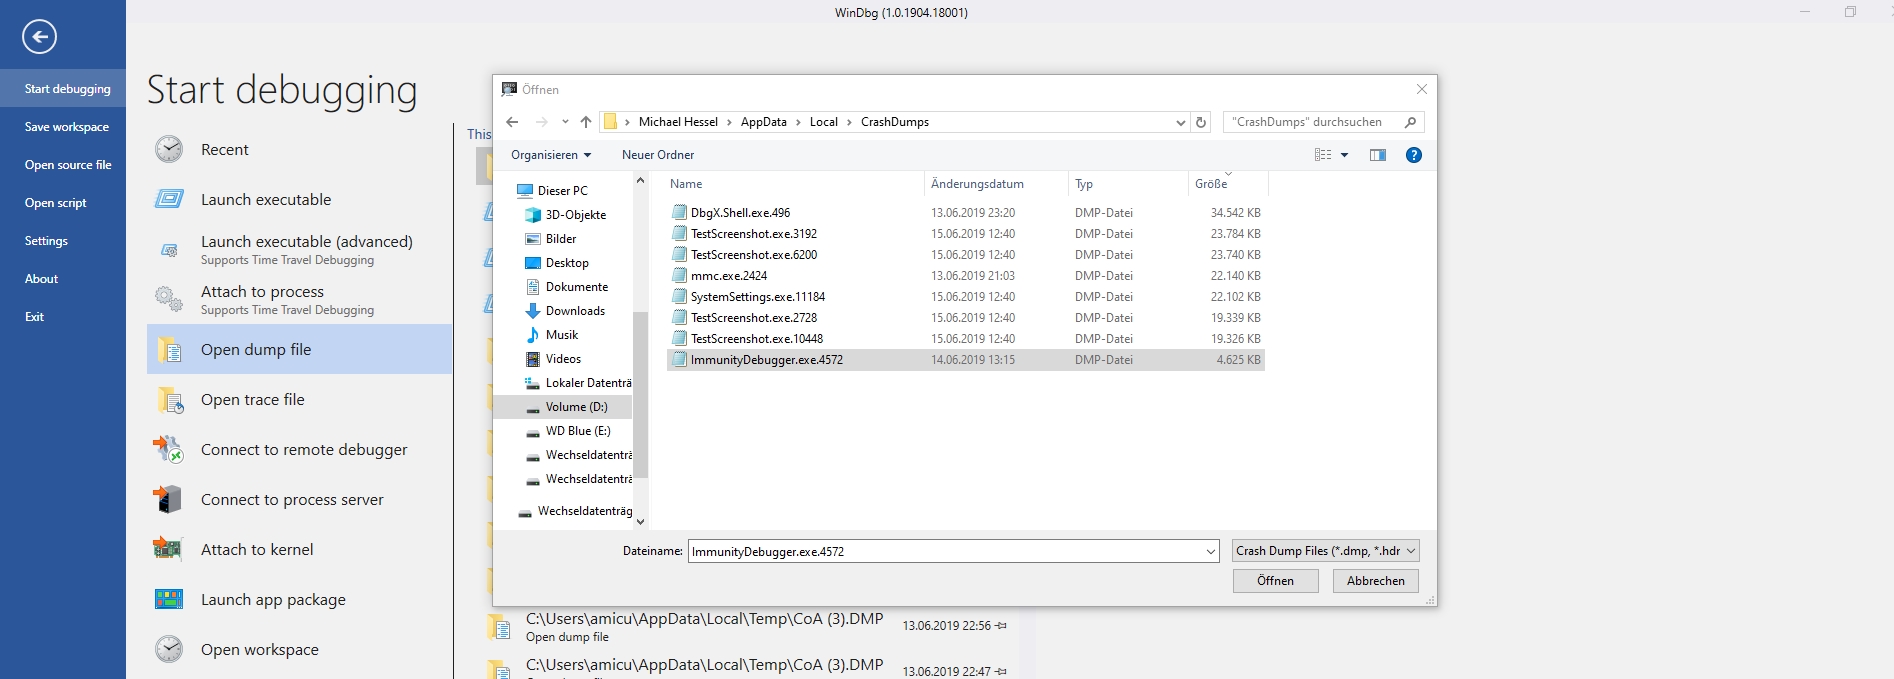Click the Launch executable (advanced) gear icon
The height and width of the screenshot is (679, 1894).
(169, 249)
